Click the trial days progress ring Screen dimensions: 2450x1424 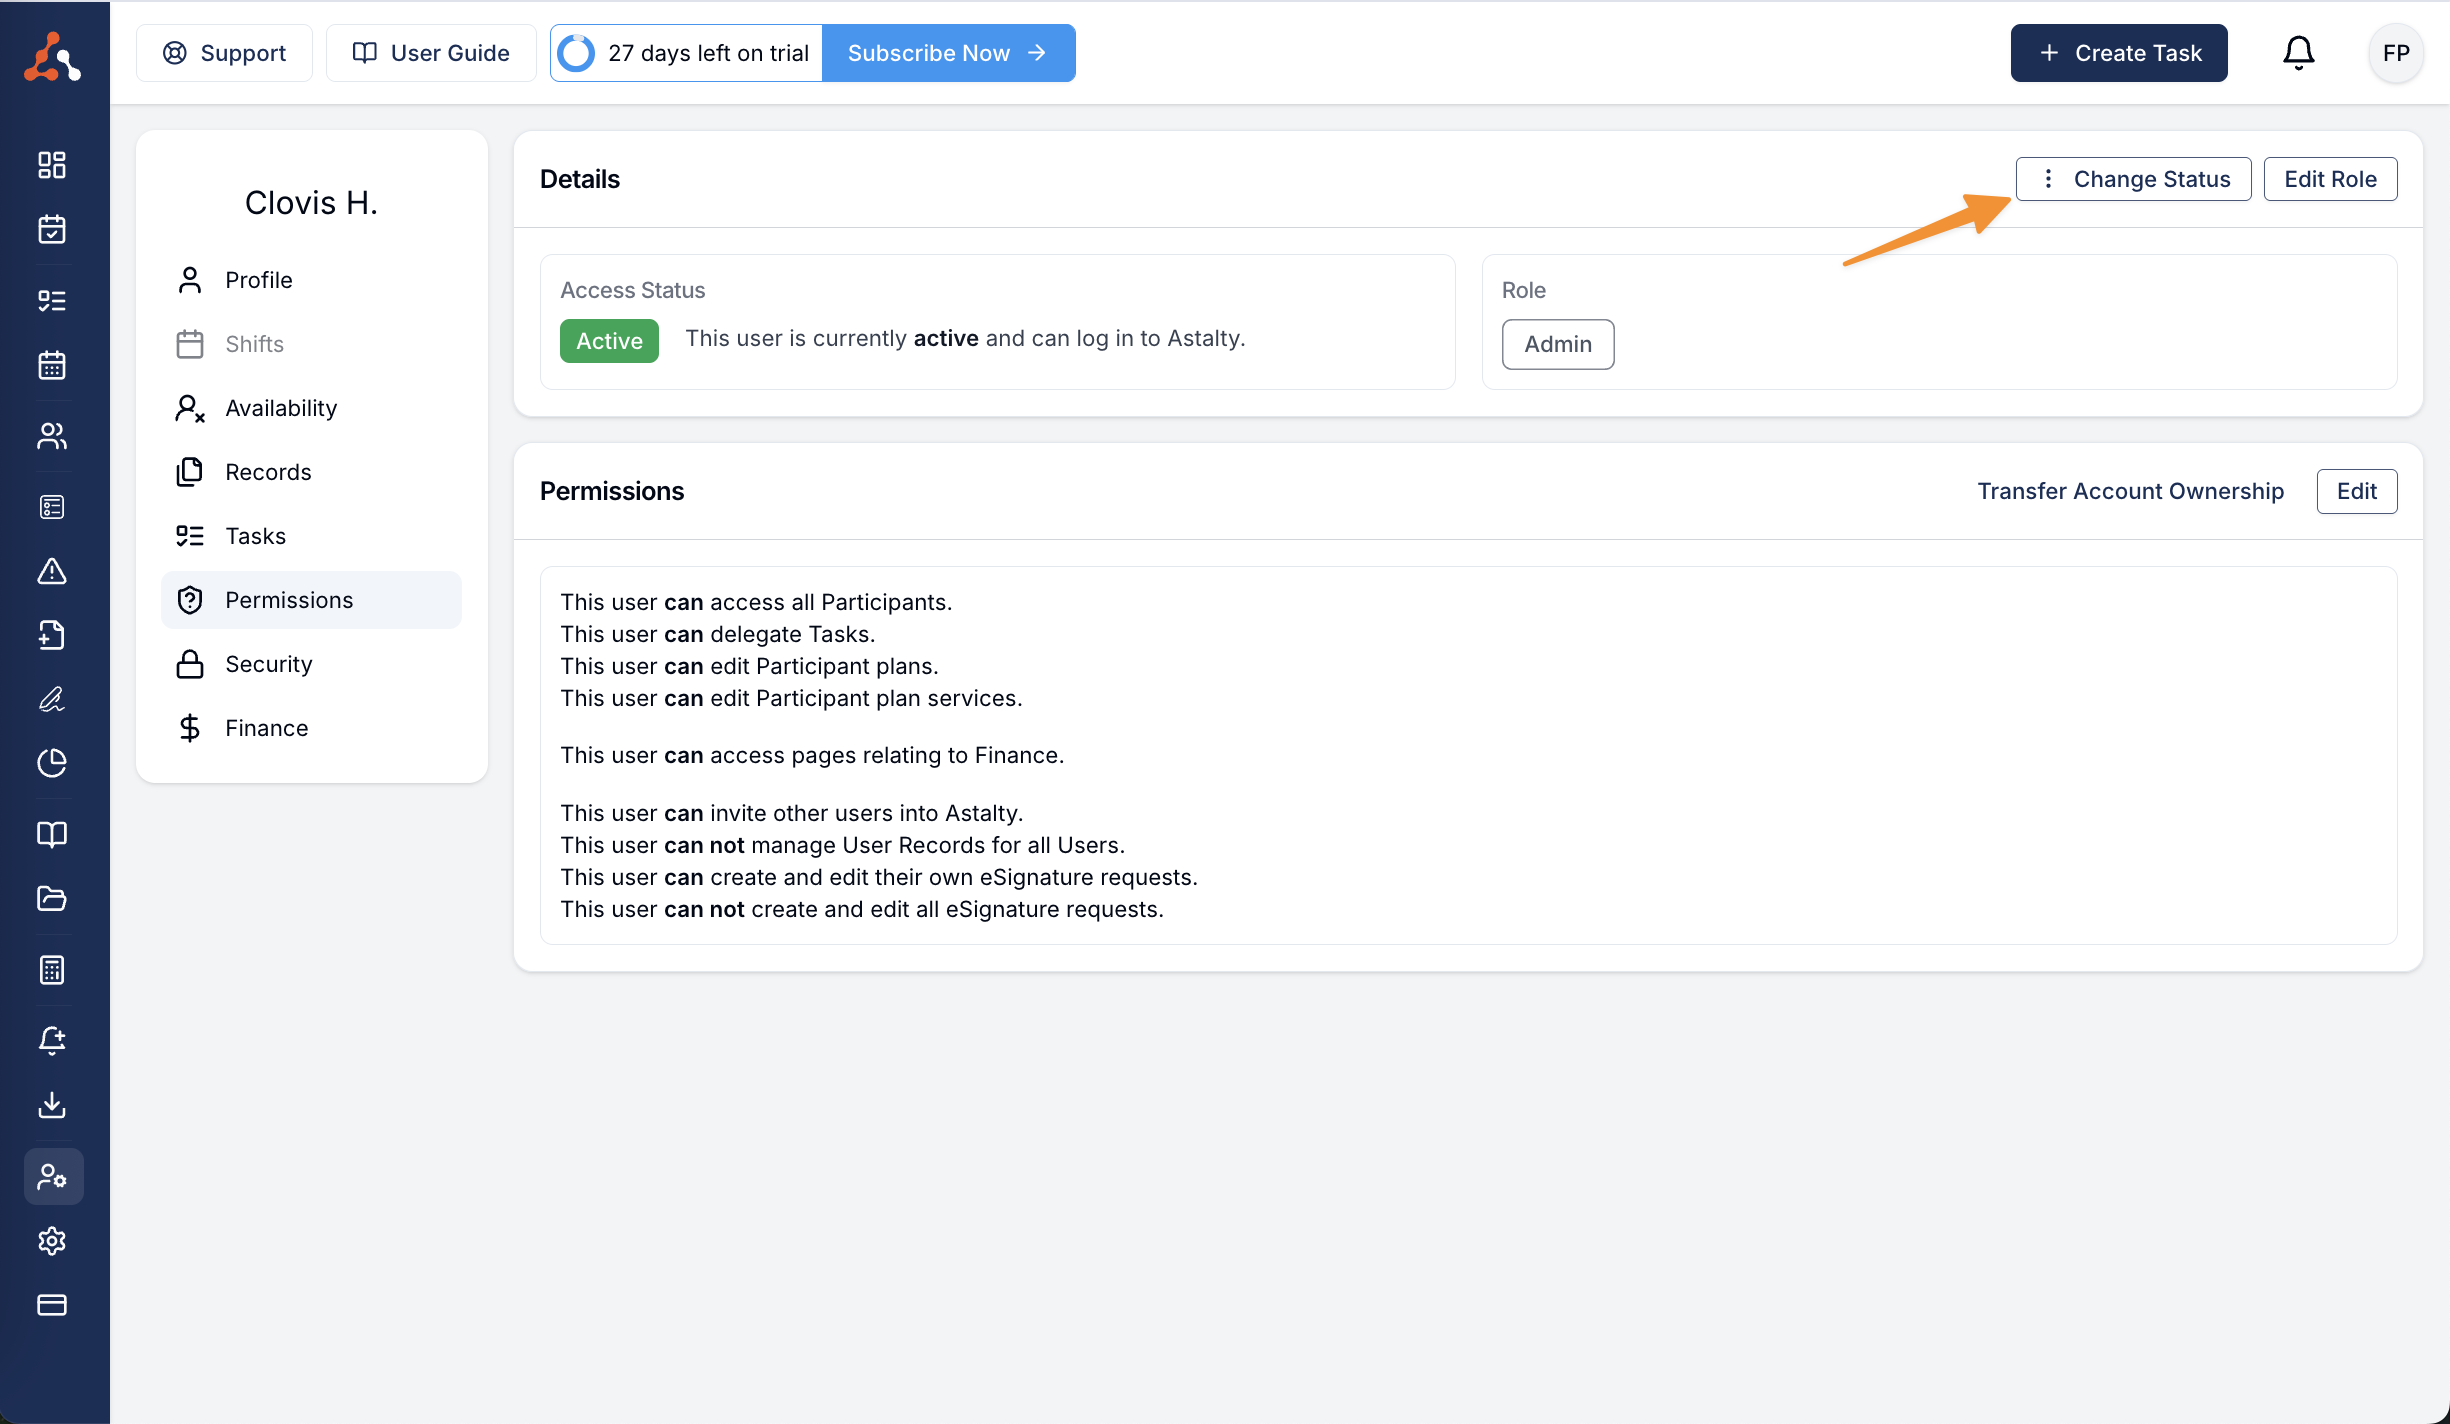pos(576,53)
